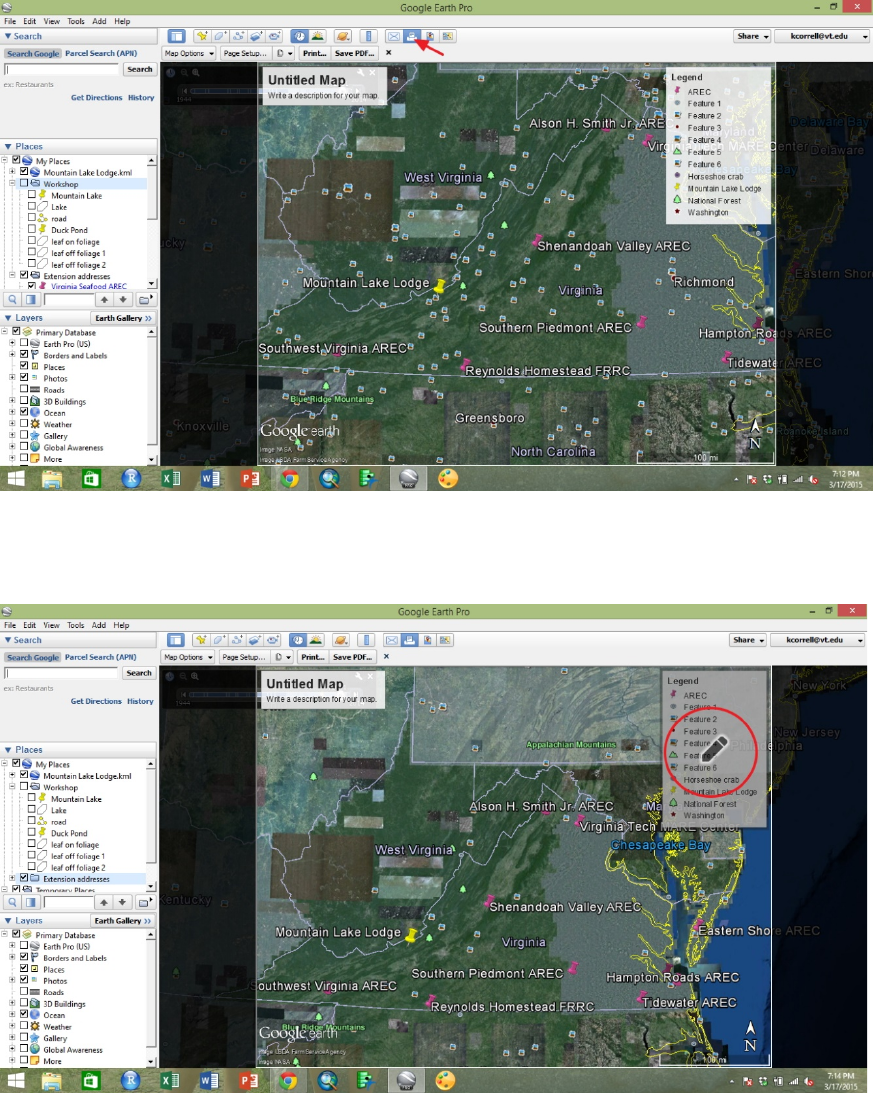Open planet switcher in lower window toolbar
873x1093 pixels.
pos(341,640)
